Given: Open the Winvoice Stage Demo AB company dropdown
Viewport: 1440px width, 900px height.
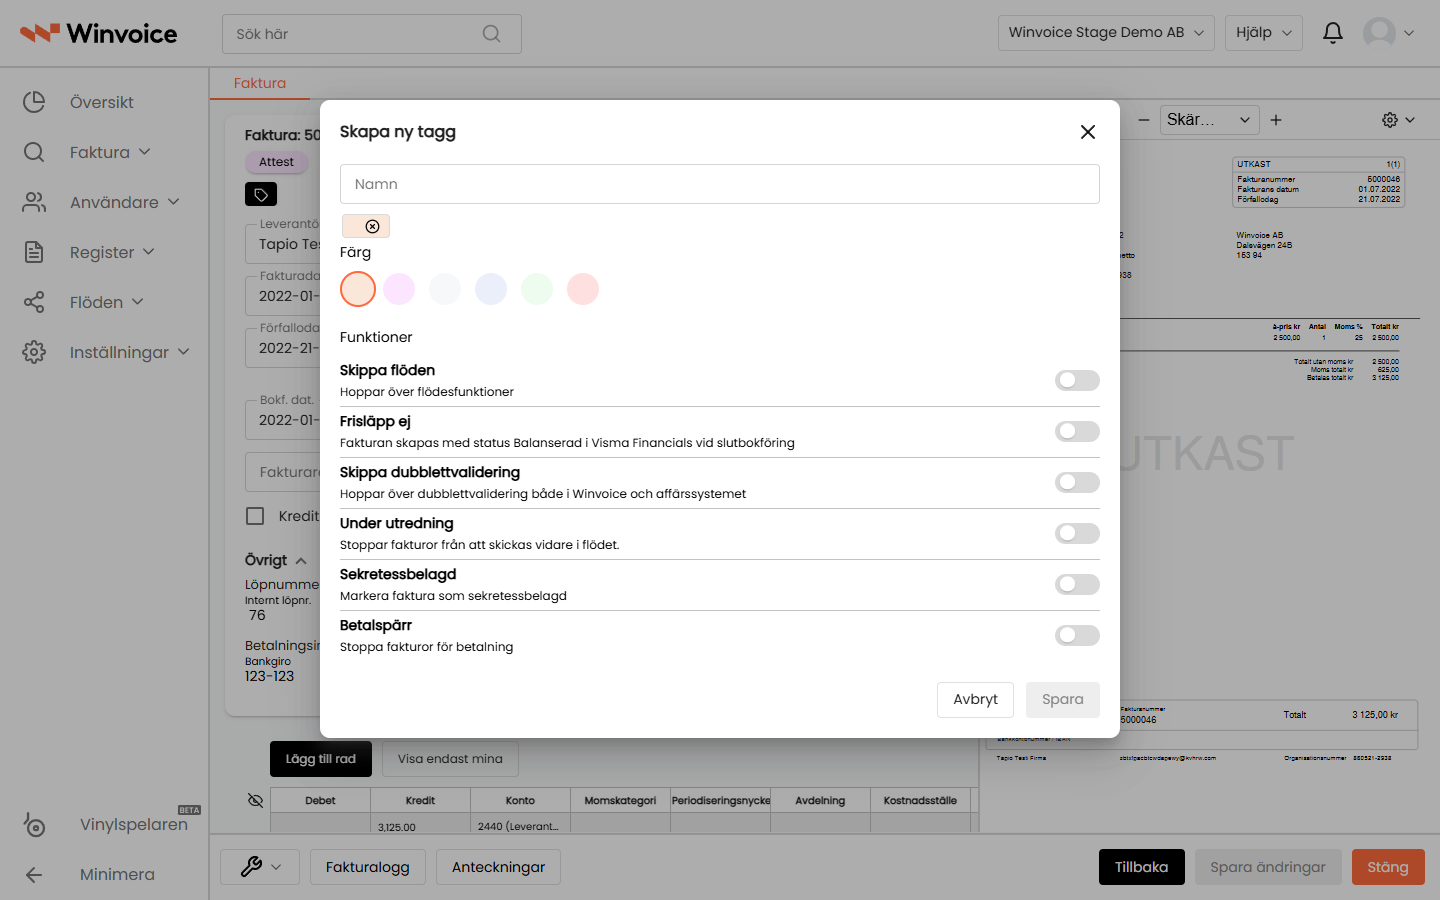Looking at the screenshot, I should point(1106,33).
